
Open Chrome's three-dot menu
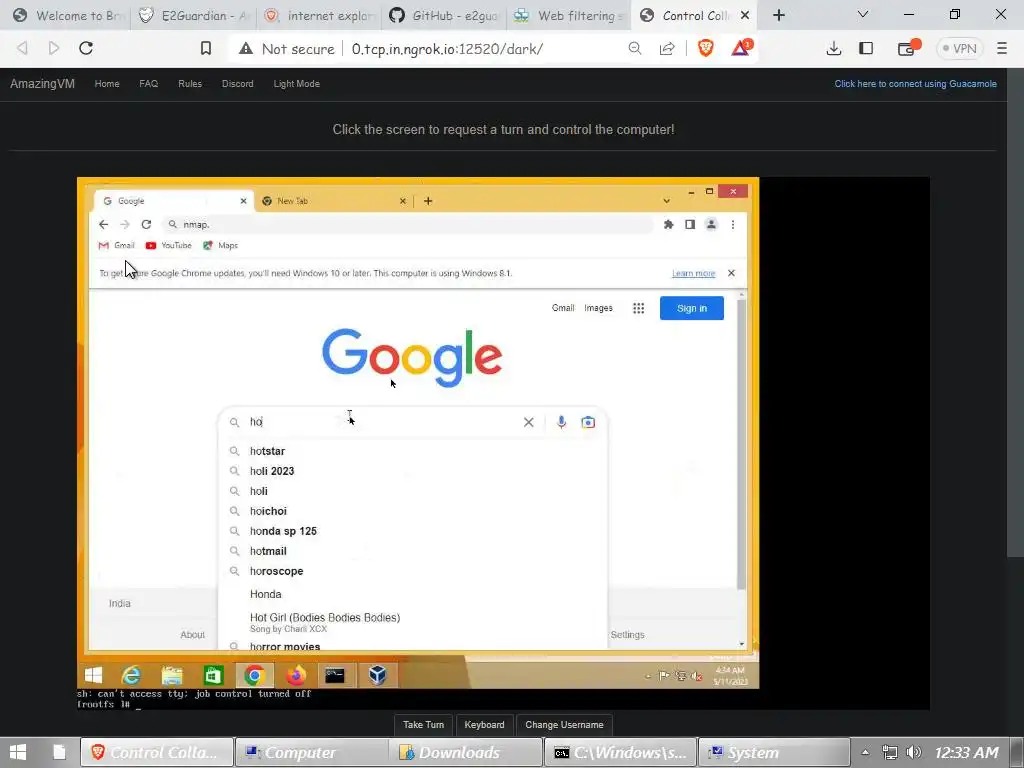(x=733, y=225)
